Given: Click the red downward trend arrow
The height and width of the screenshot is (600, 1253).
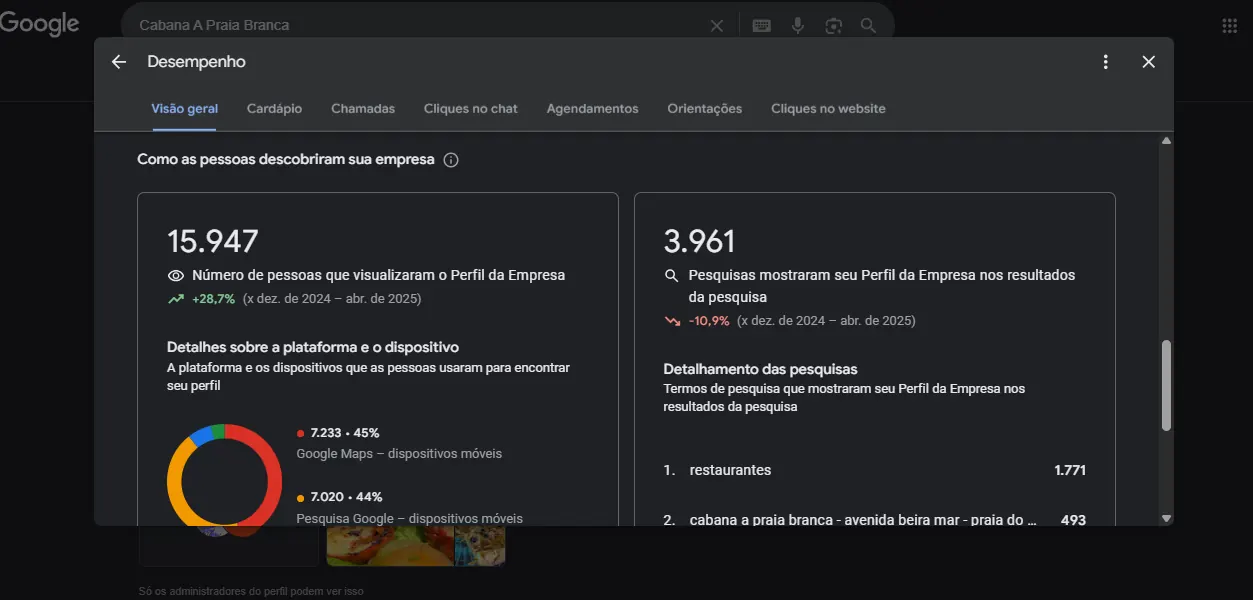Looking at the screenshot, I should point(672,321).
